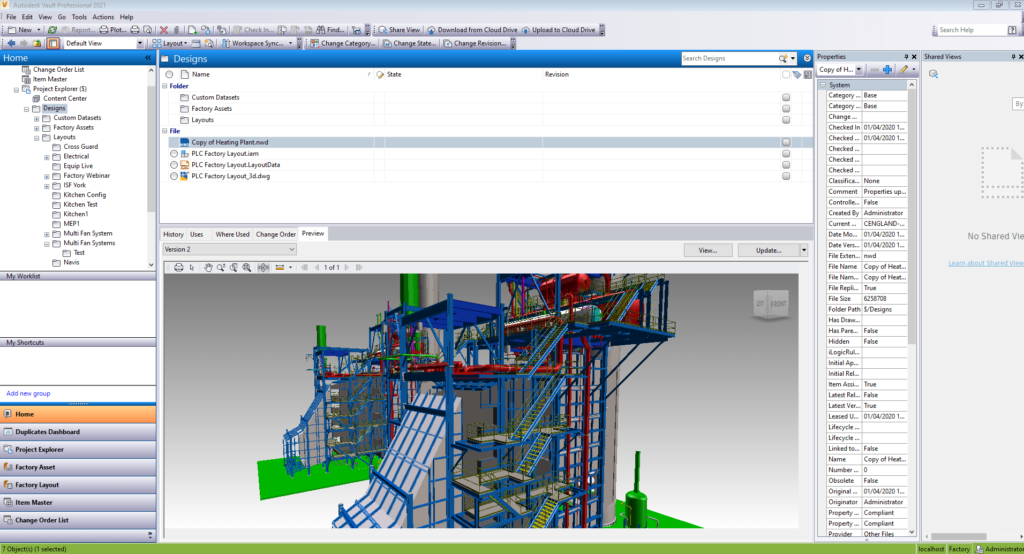
Task: Open the Update button dropdown arrow
Action: pyautogui.click(x=804, y=250)
